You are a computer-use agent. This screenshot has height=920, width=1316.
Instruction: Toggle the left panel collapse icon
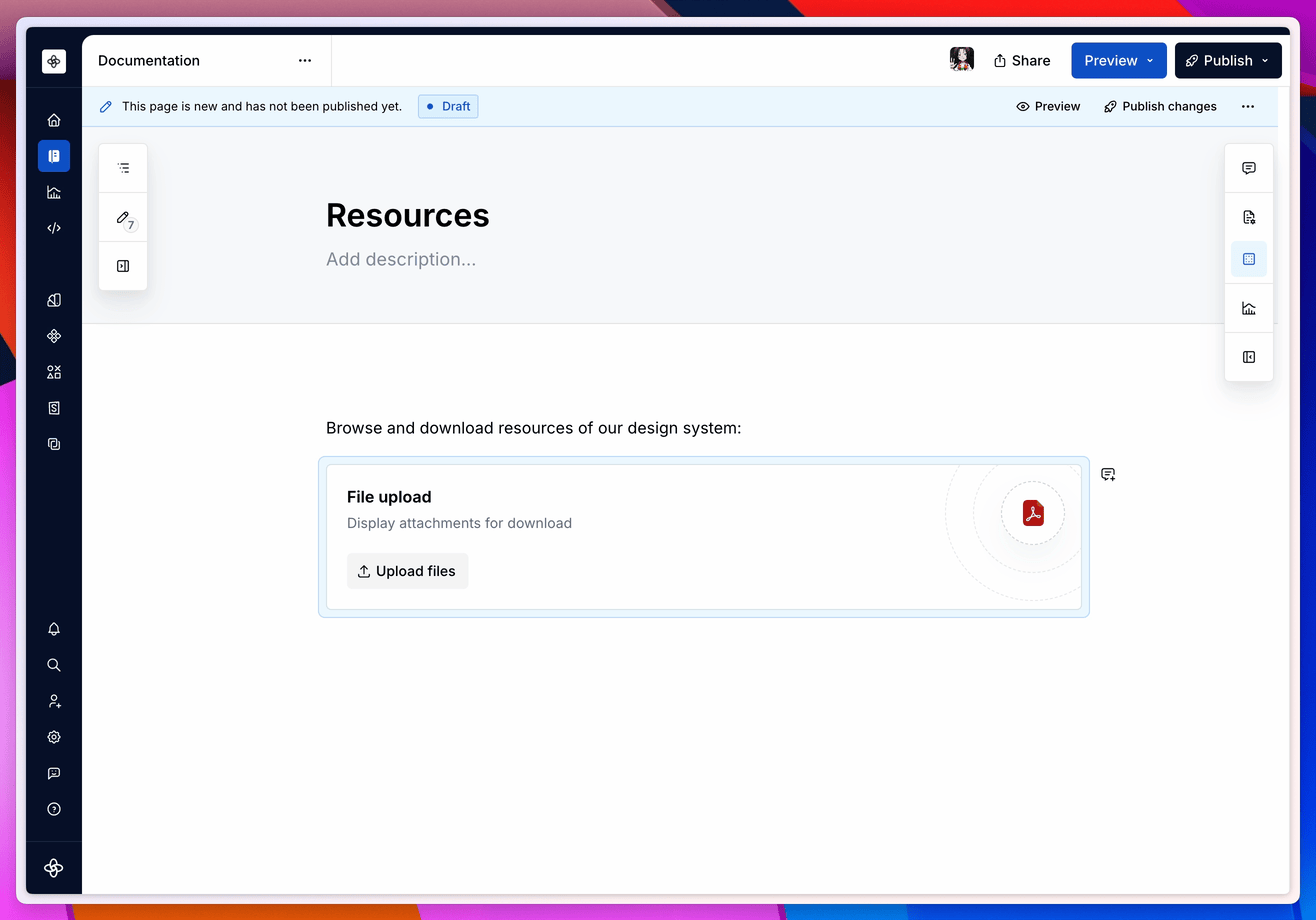click(x=123, y=266)
